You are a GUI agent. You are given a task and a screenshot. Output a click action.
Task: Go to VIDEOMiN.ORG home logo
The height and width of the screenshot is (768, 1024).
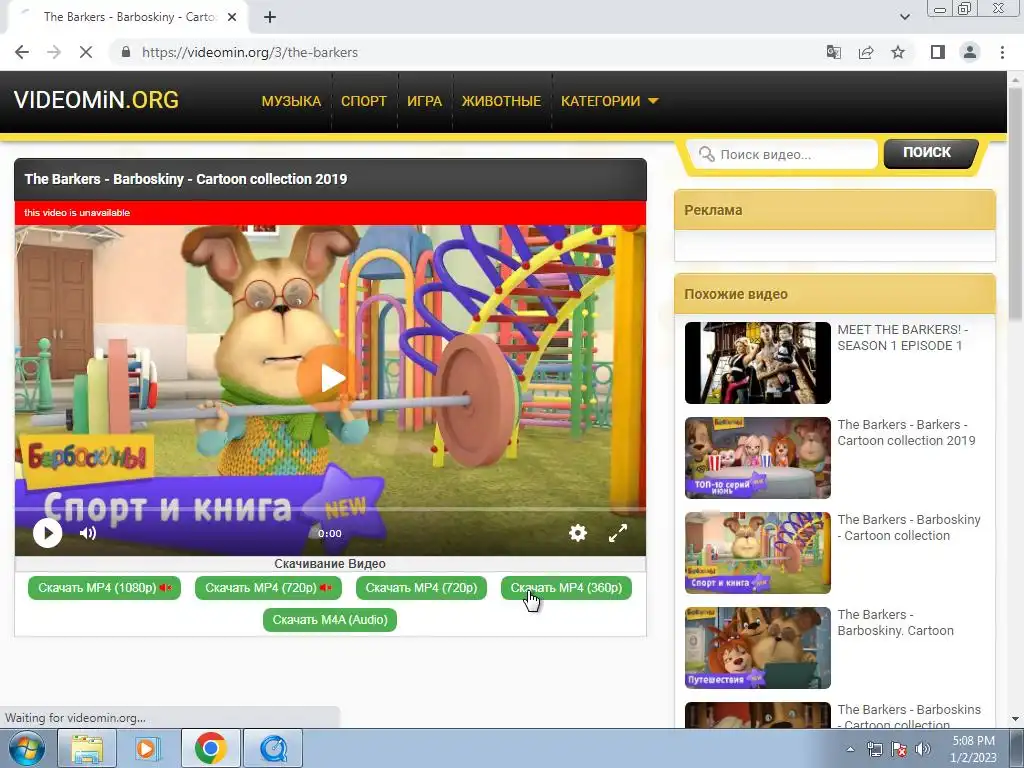[96, 100]
